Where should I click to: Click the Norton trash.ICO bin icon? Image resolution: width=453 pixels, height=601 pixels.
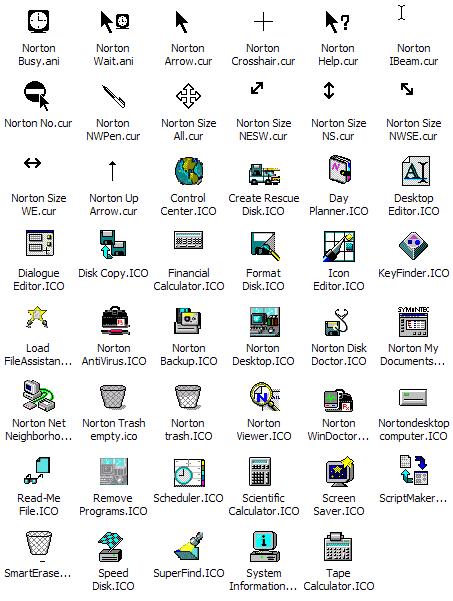(x=188, y=397)
